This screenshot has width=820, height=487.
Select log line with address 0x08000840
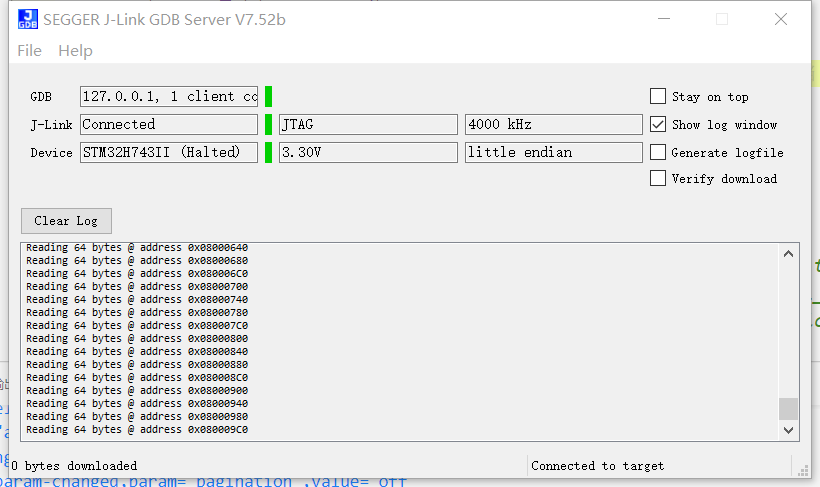point(137,352)
